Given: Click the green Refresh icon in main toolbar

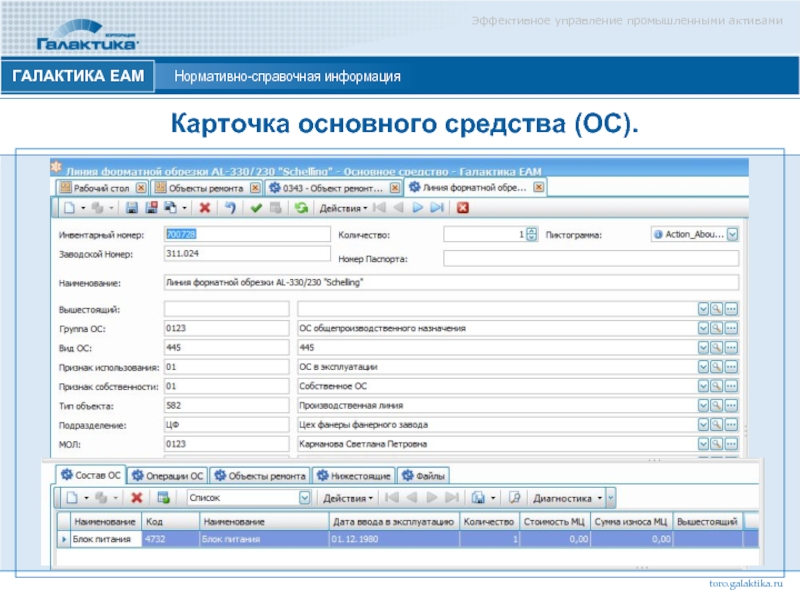Looking at the screenshot, I should click(300, 208).
